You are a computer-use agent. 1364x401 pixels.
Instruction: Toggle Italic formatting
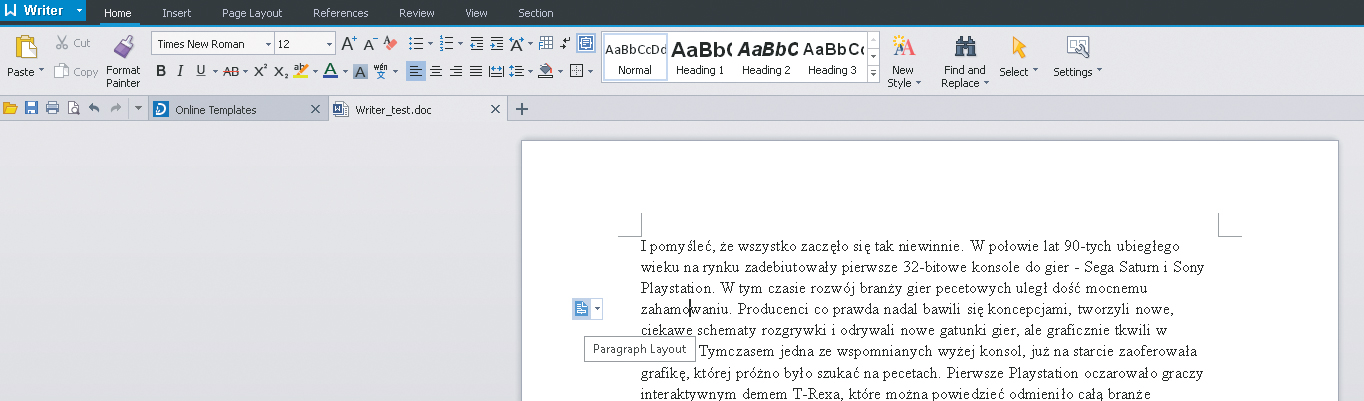180,71
